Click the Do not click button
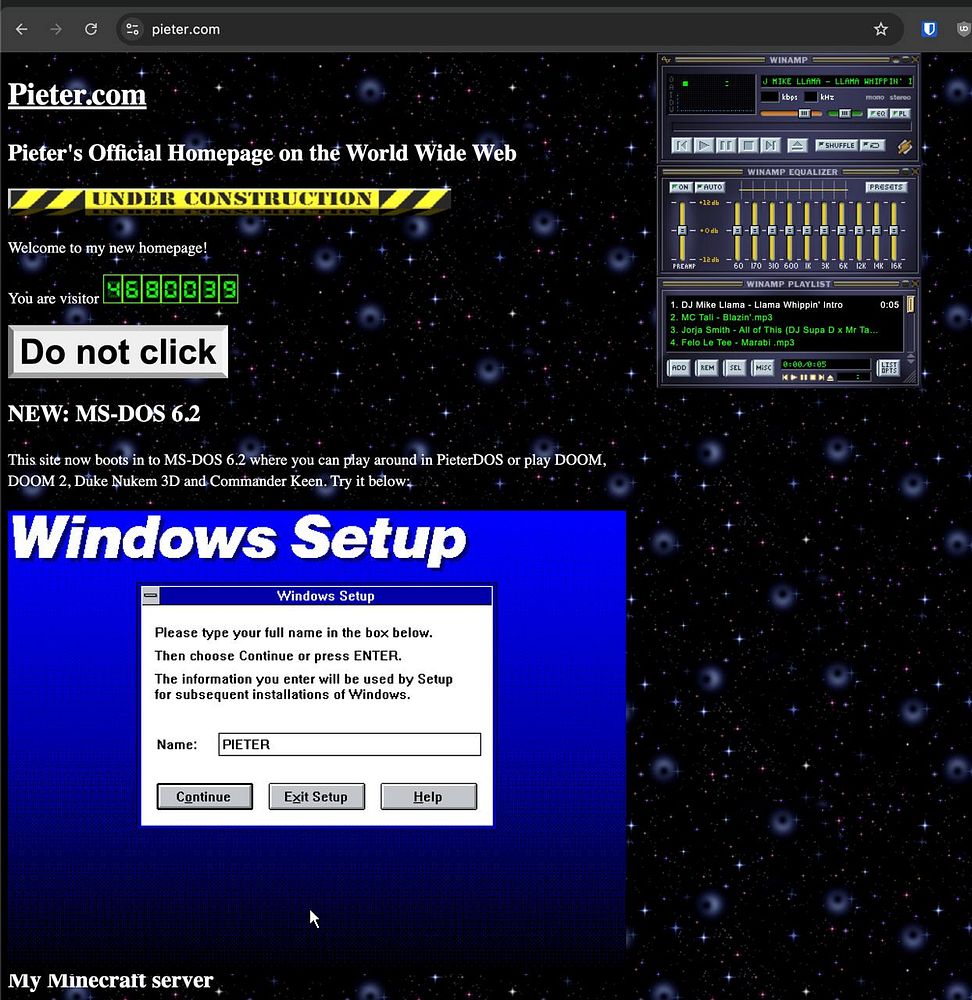The width and height of the screenshot is (972, 1000). pyautogui.click(x=118, y=352)
